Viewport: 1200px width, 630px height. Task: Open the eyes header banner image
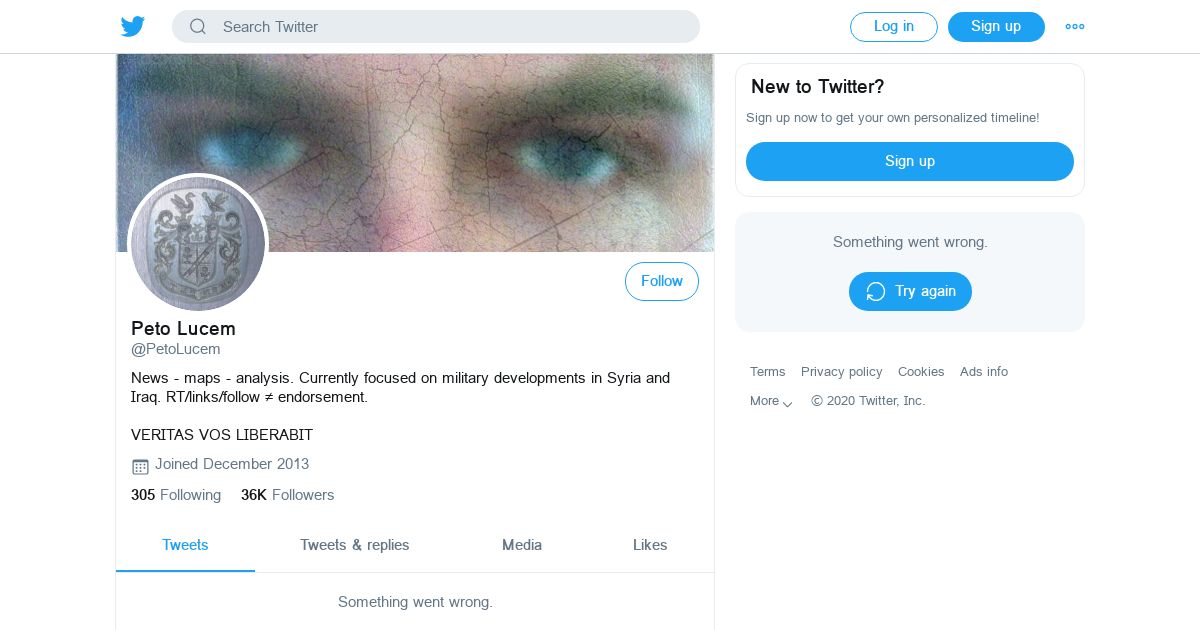tap(415, 152)
